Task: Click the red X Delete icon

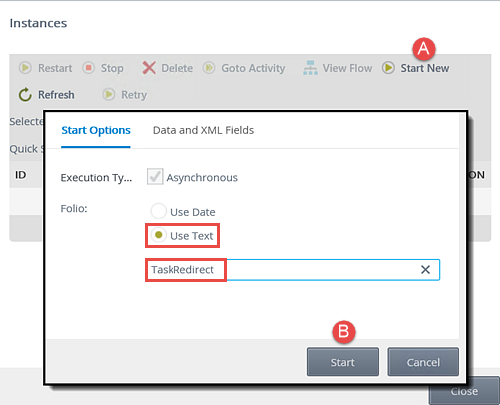Action: pos(149,68)
